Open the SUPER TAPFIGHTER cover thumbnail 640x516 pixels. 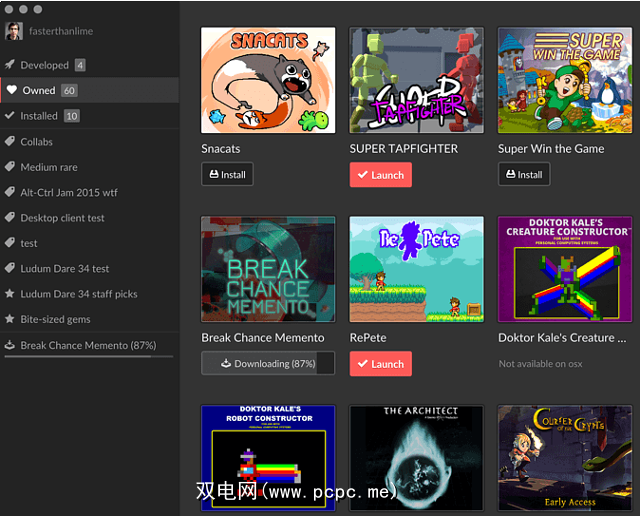tap(417, 80)
